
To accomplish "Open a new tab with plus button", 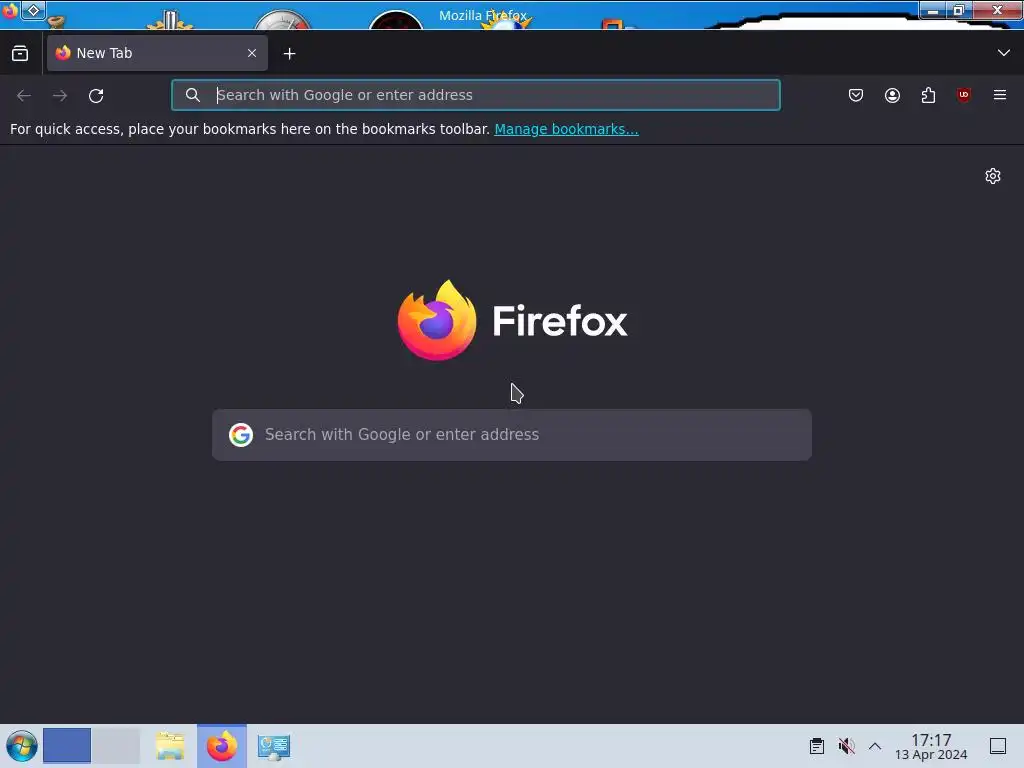I will [x=289, y=54].
